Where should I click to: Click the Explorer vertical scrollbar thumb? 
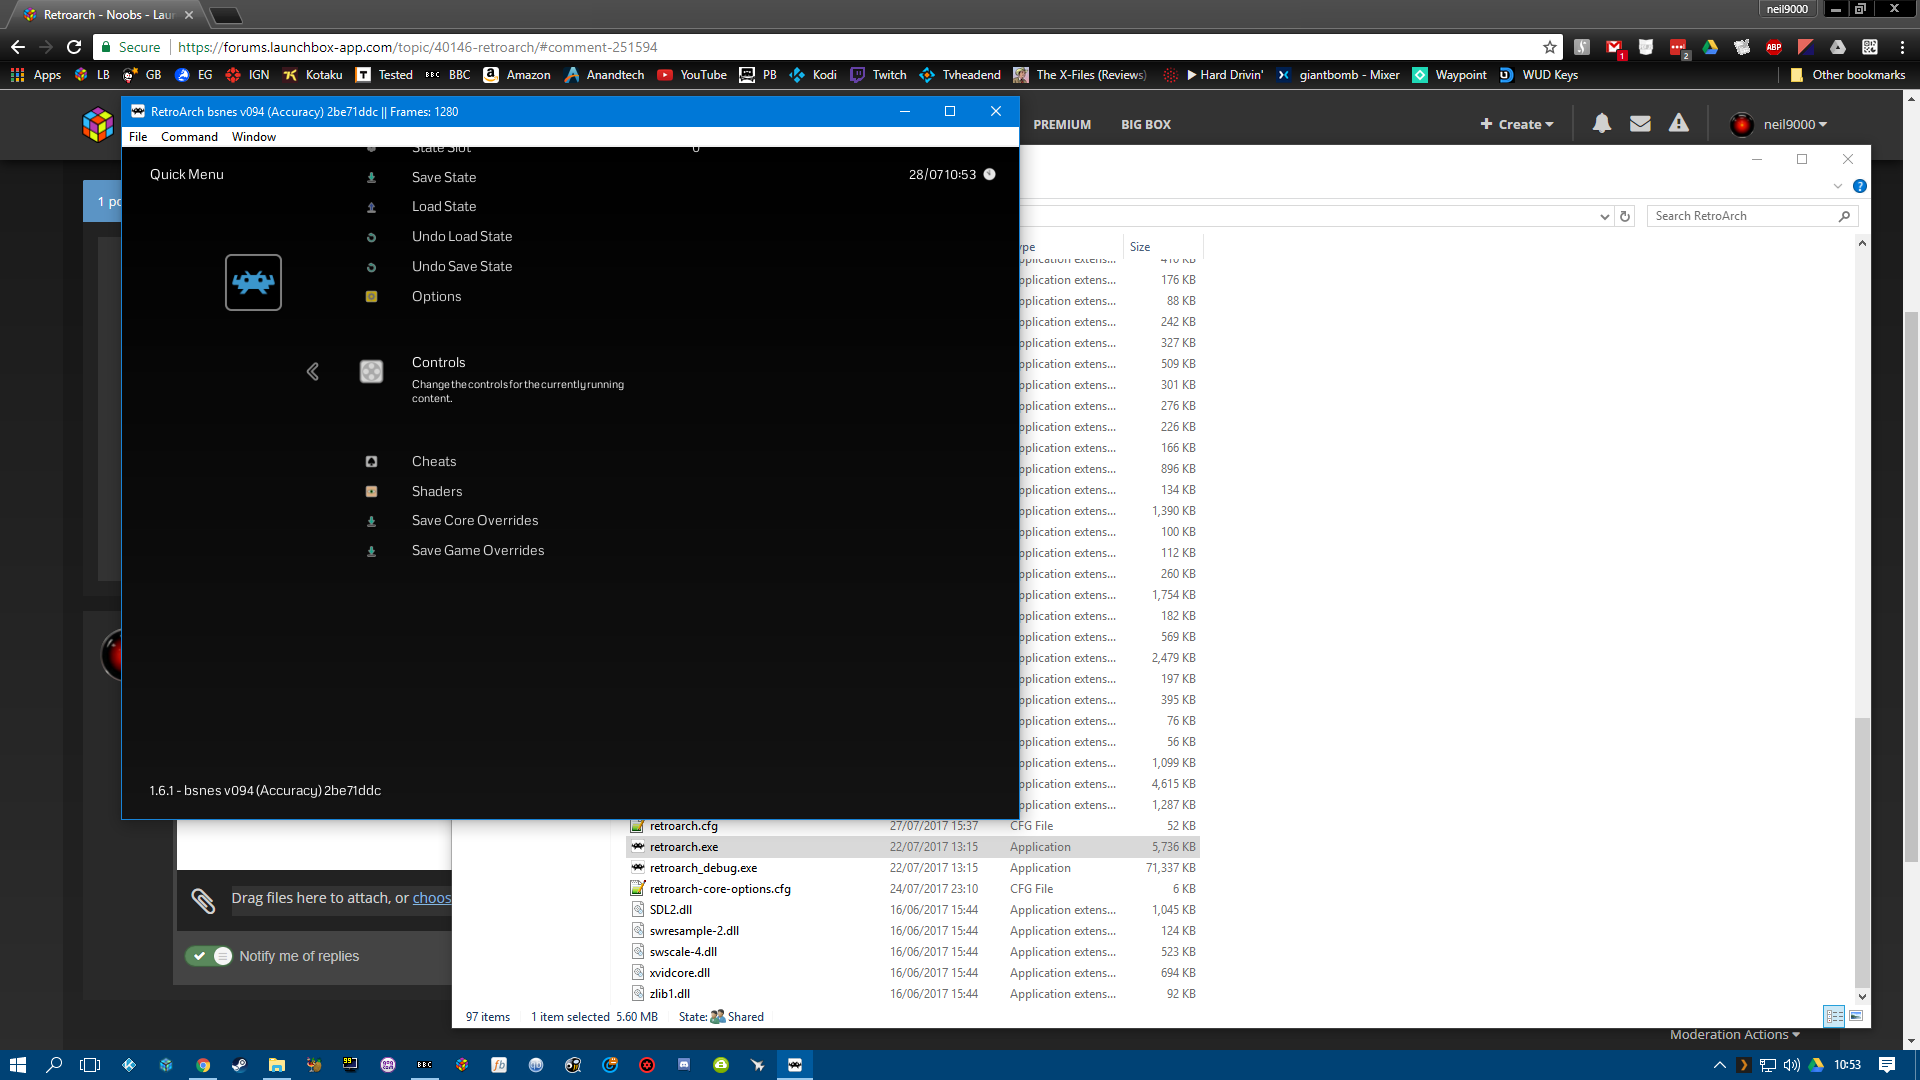click(x=1861, y=851)
